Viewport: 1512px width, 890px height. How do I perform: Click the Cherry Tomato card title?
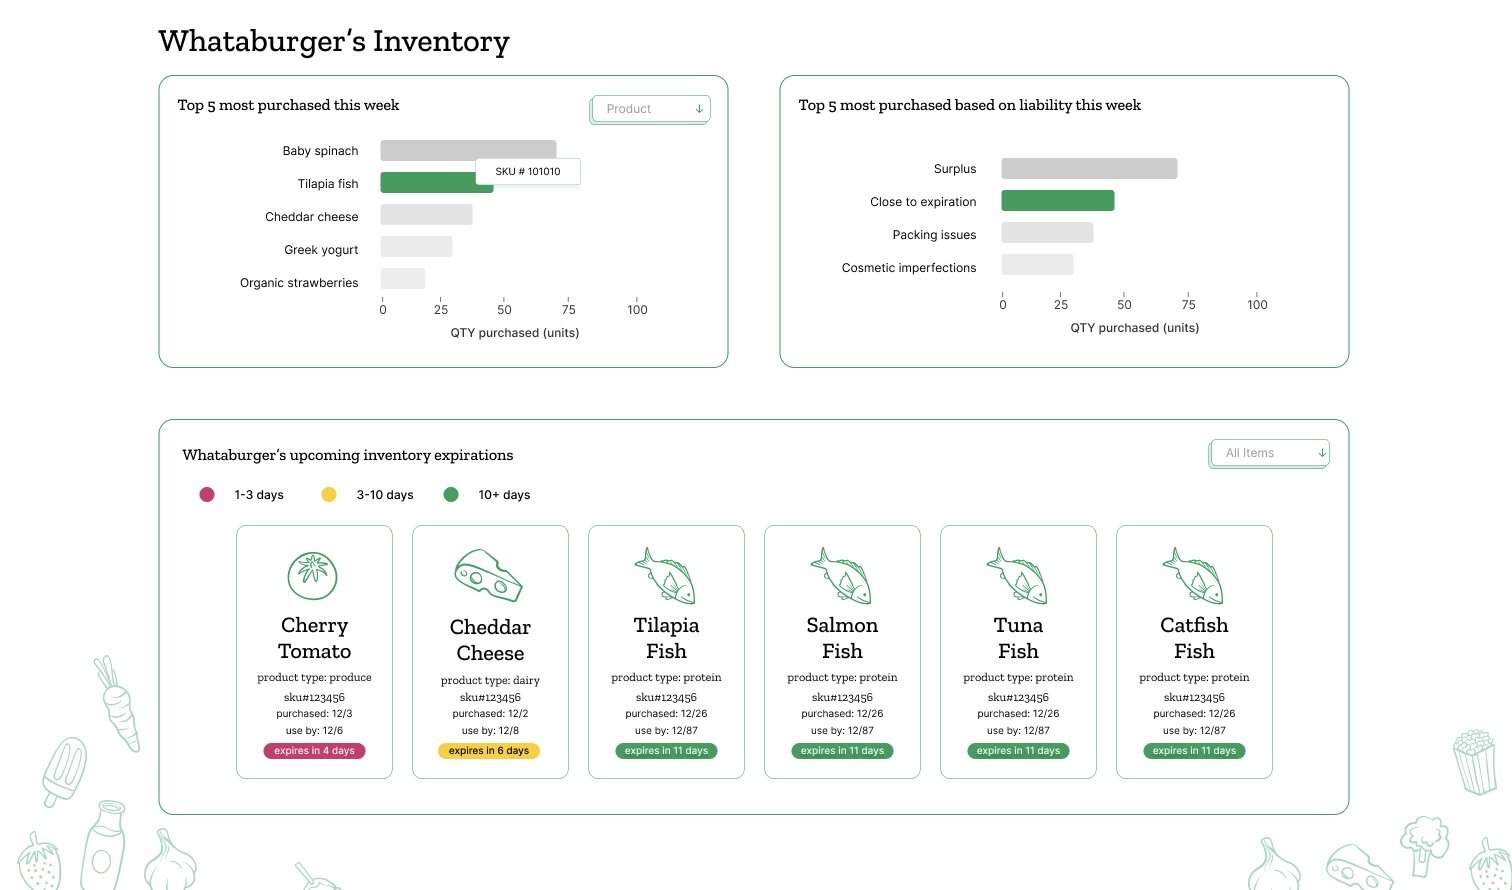(314, 638)
